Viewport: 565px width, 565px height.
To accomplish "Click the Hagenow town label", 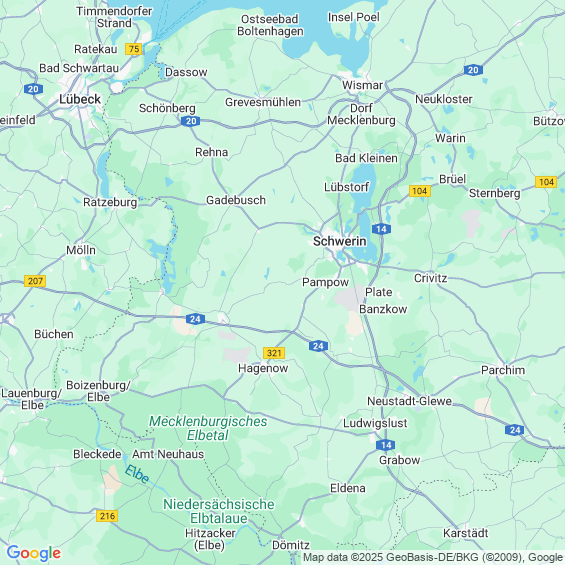I will click(263, 368).
